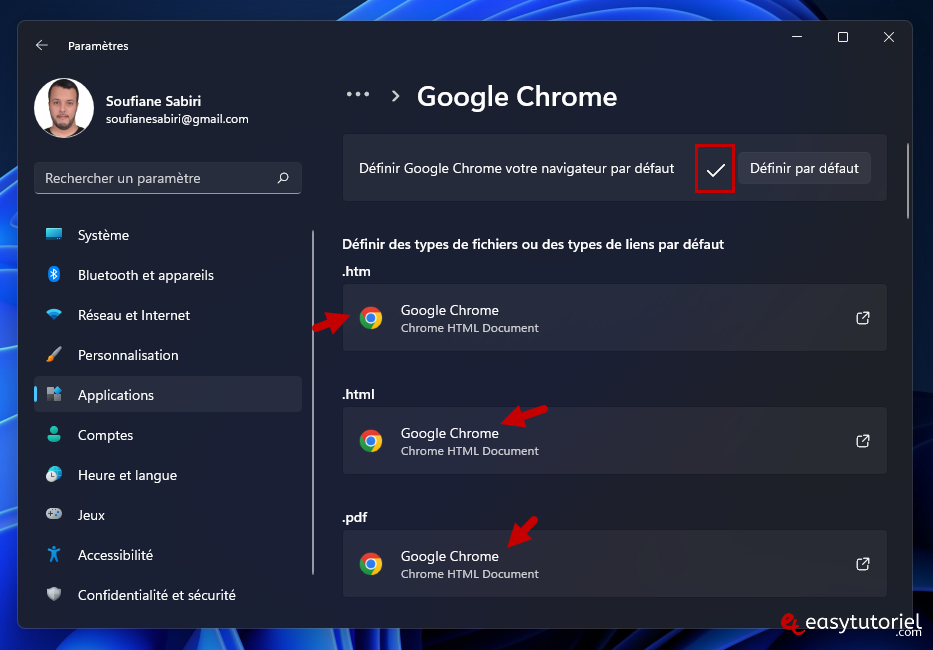Click the Applications sidebar icon
The width and height of the screenshot is (933, 650).
pos(54,394)
